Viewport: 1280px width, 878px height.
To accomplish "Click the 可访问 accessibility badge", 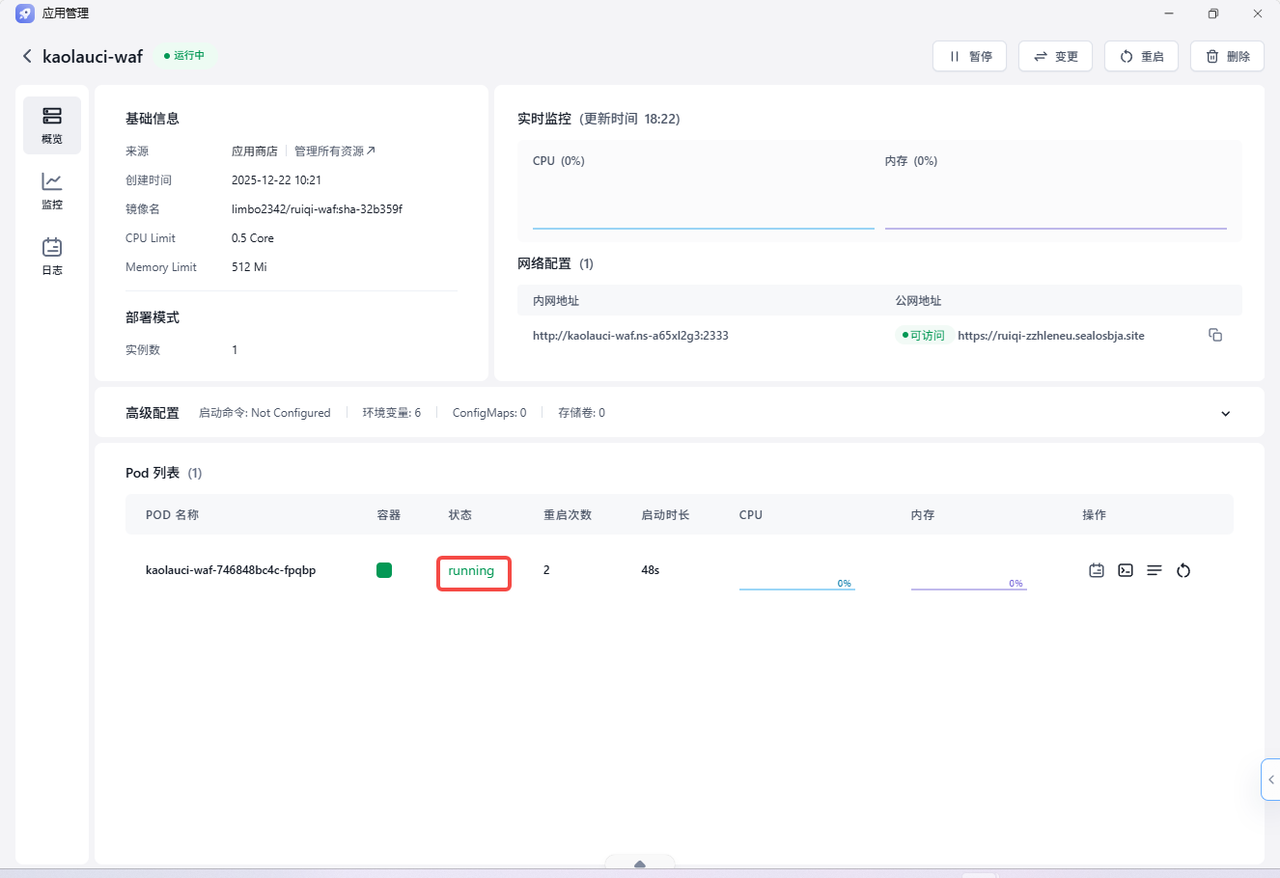I will pos(922,336).
